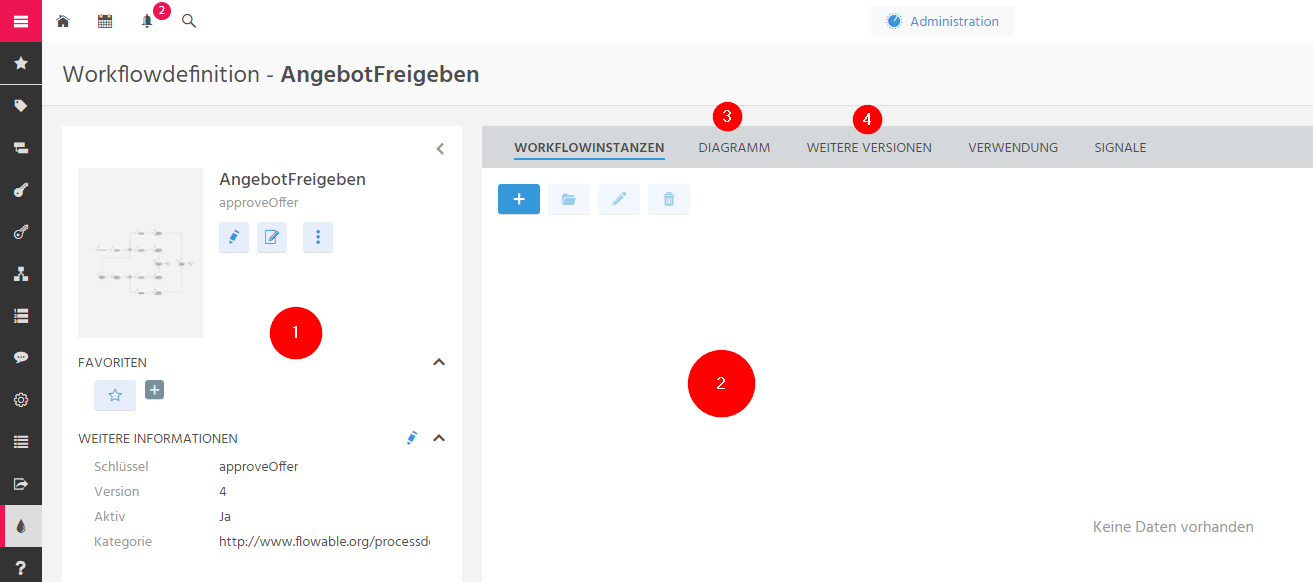Switch to Weitere Versionen tab
The height and width of the screenshot is (582, 1313).
pos(869,147)
